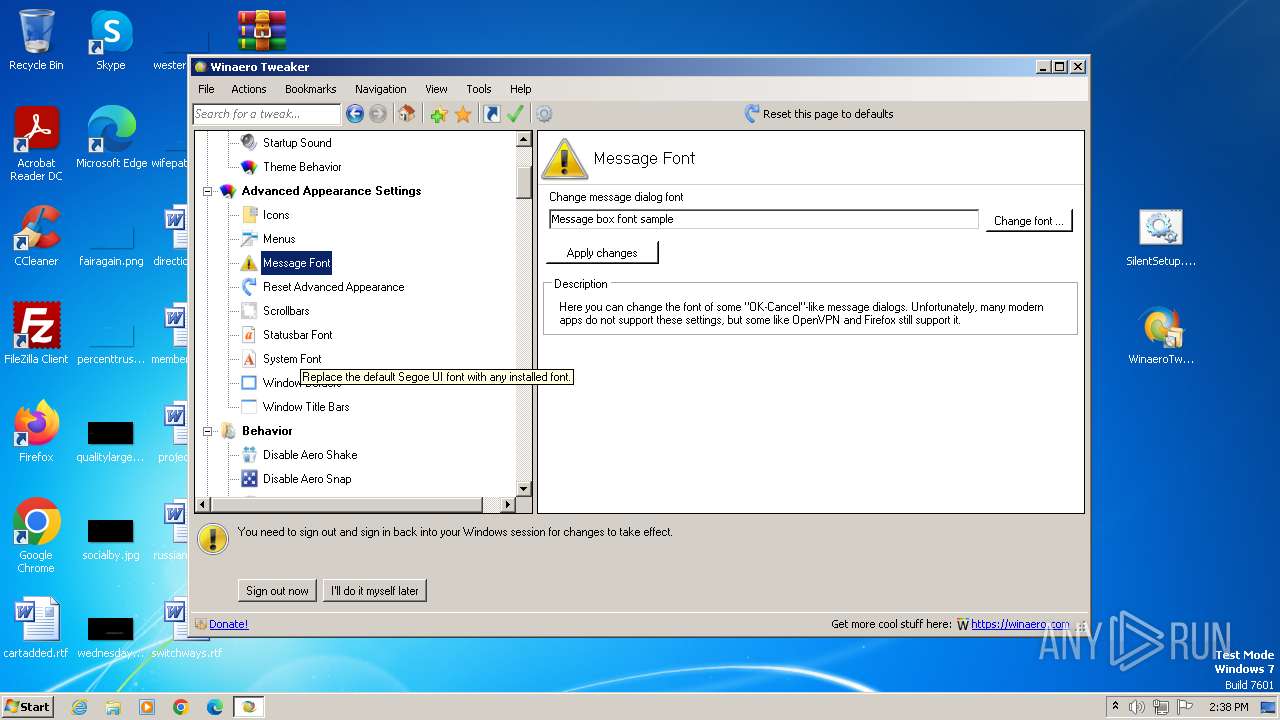Open the Navigation menu
The width and height of the screenshot is (1280, 720).
(381, 89)
